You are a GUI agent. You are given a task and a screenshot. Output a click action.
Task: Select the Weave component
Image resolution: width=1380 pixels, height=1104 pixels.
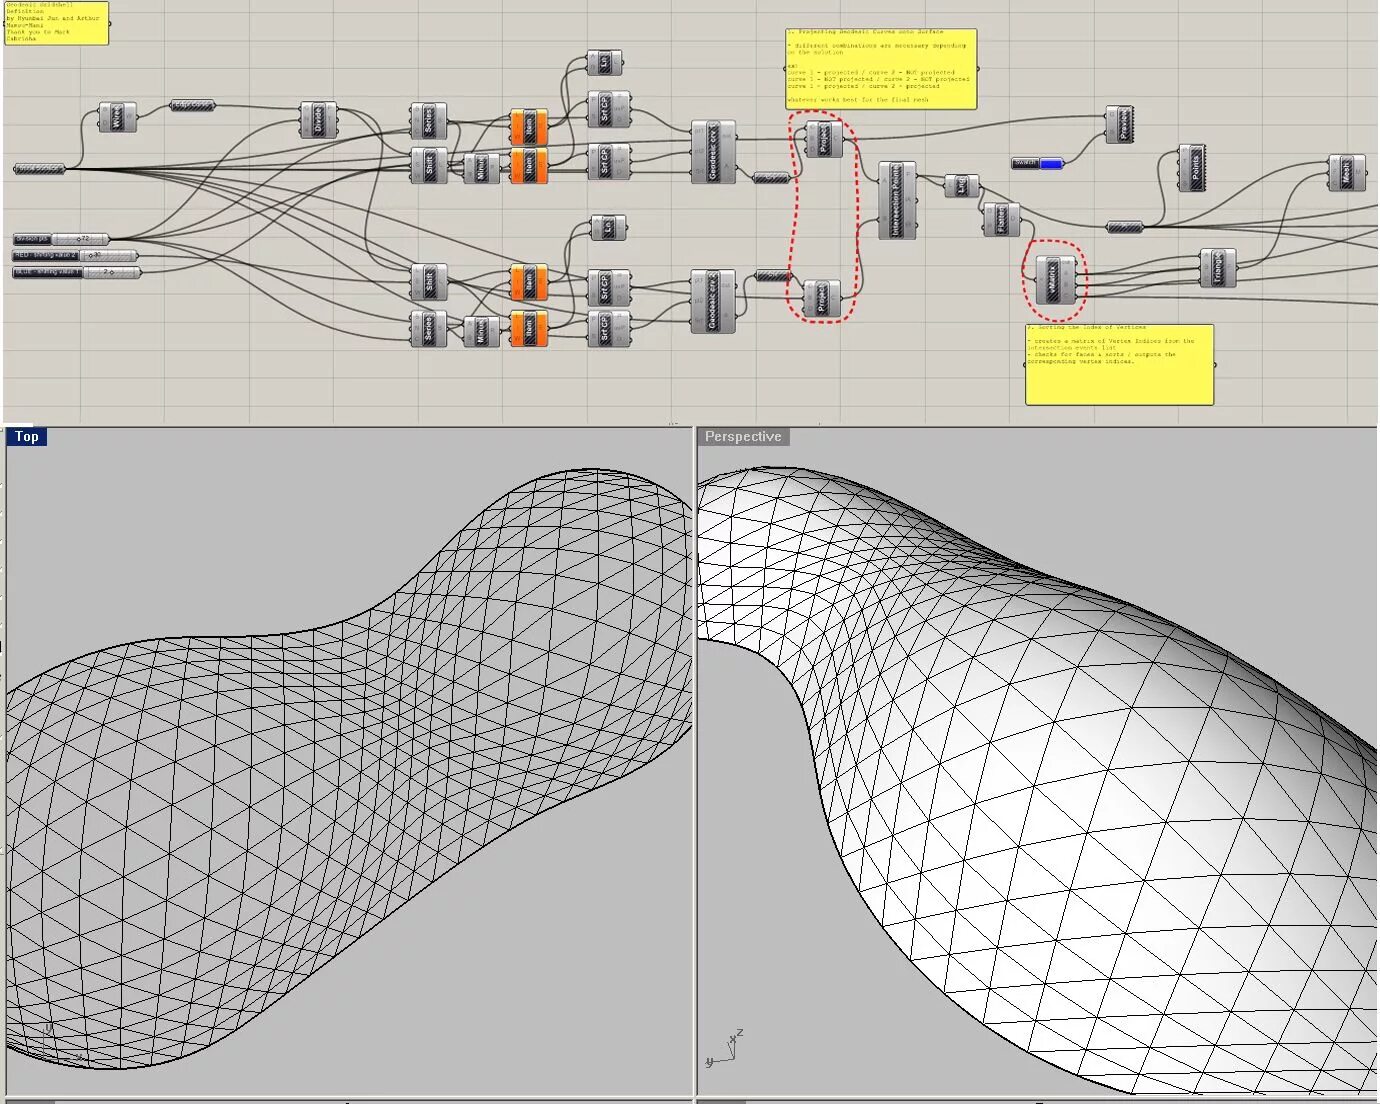pos(117,117)
